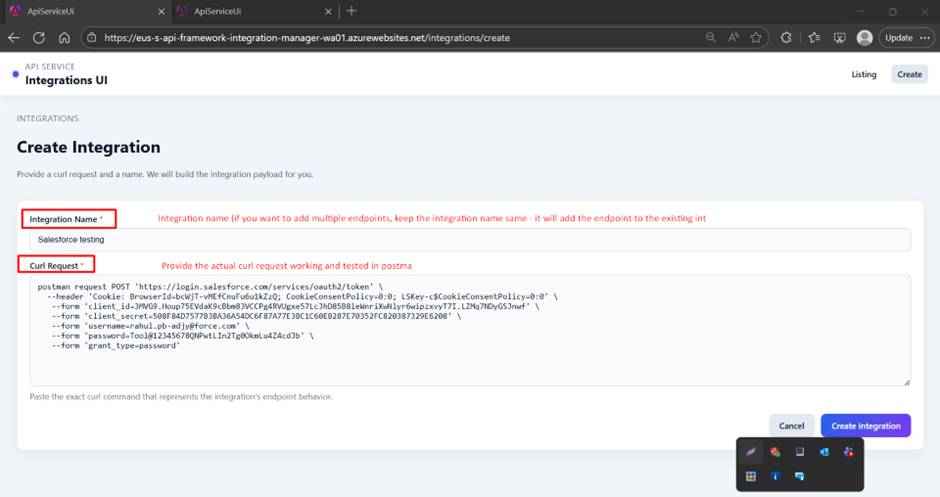
Task: Click inside the Curl Request text area
Action: (x=470, y=330)
